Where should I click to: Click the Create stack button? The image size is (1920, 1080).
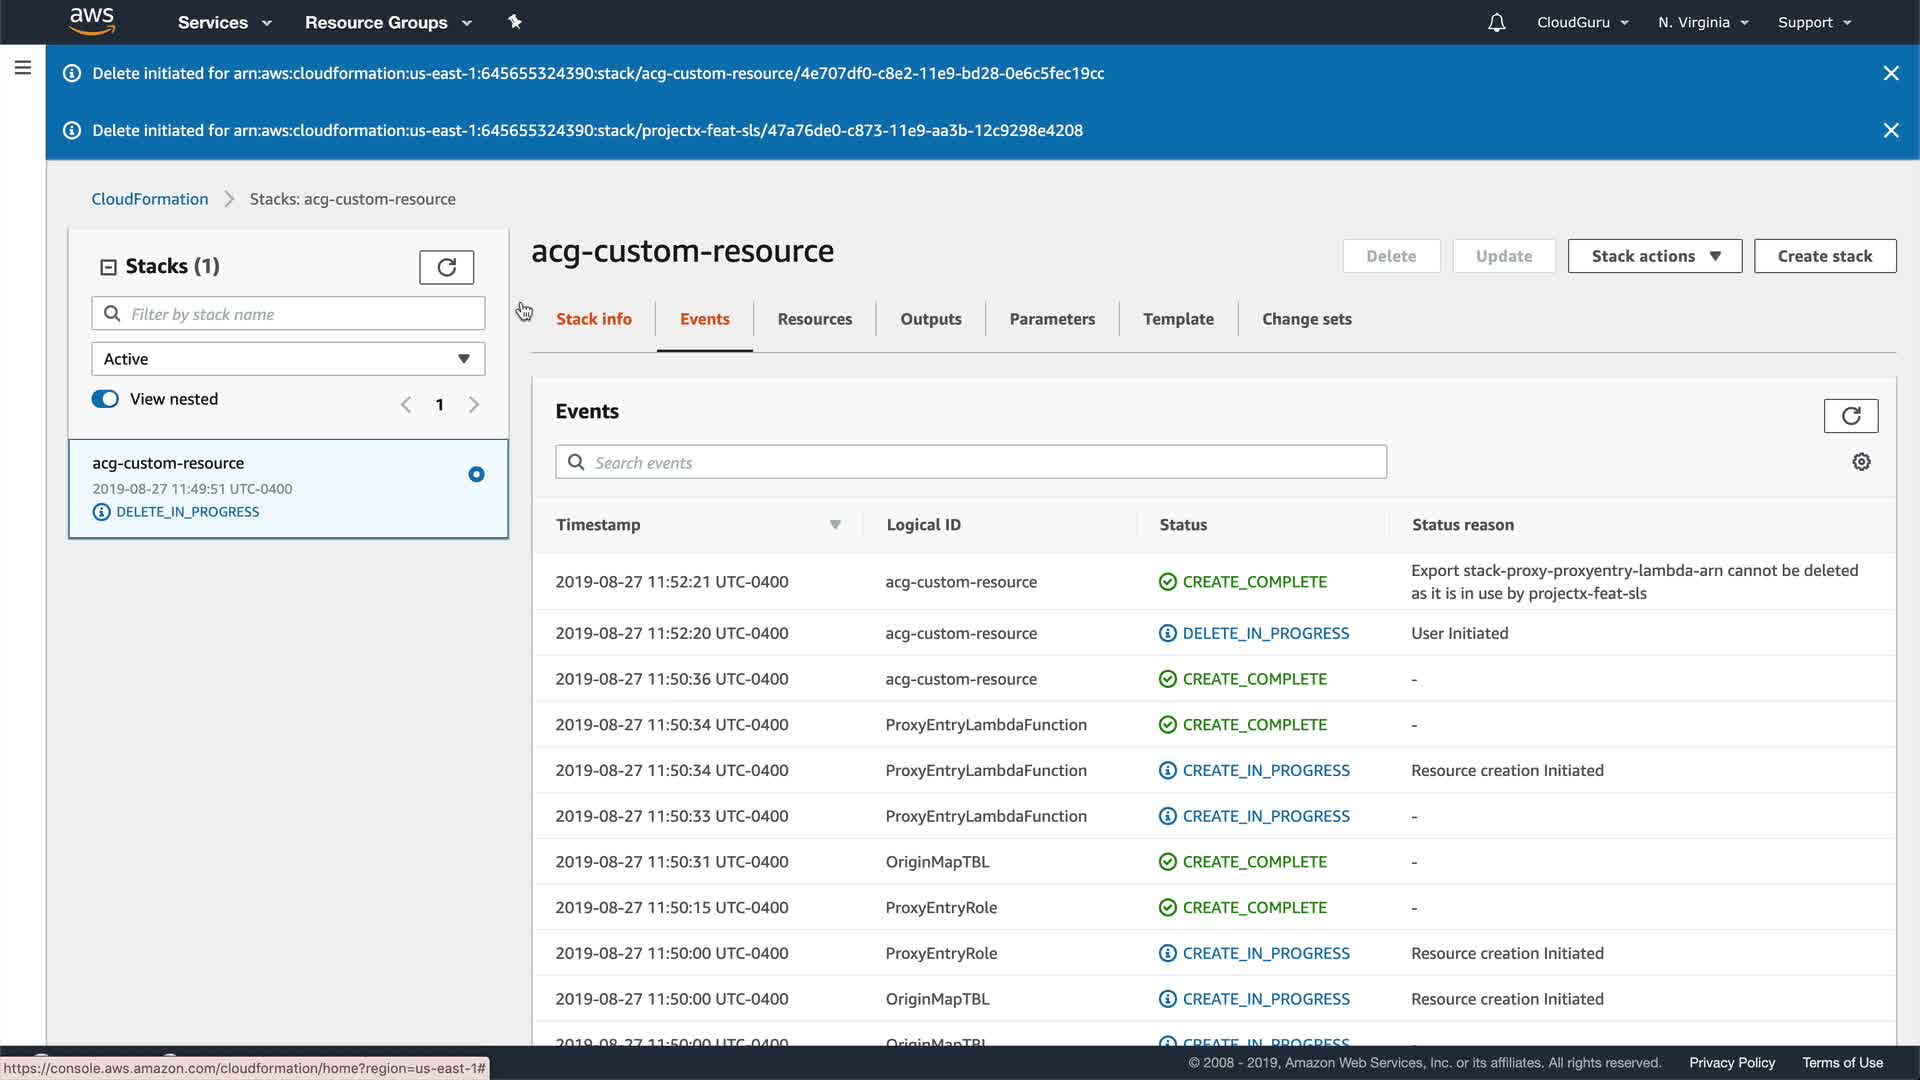[x=1824, y=256]
